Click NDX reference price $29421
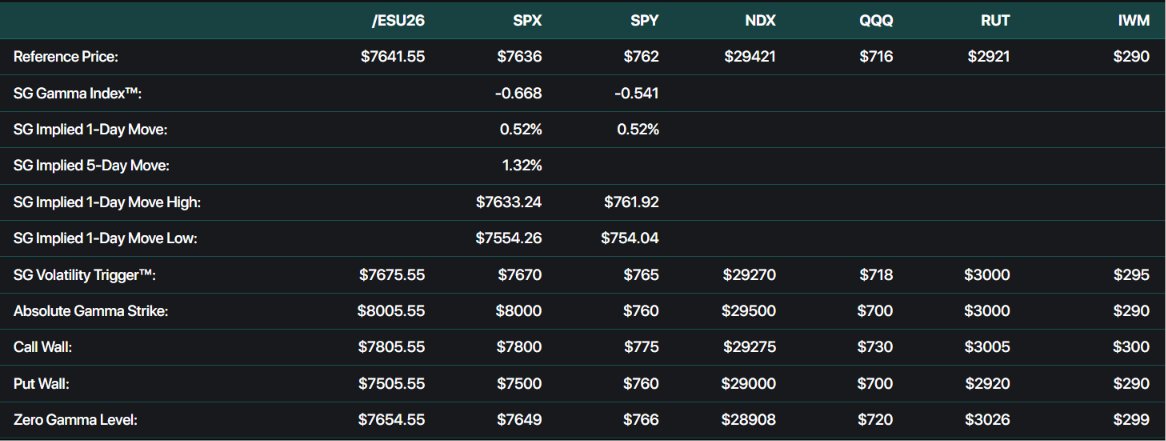Screen dimensions: 1166x441 (x=750, y=57)
